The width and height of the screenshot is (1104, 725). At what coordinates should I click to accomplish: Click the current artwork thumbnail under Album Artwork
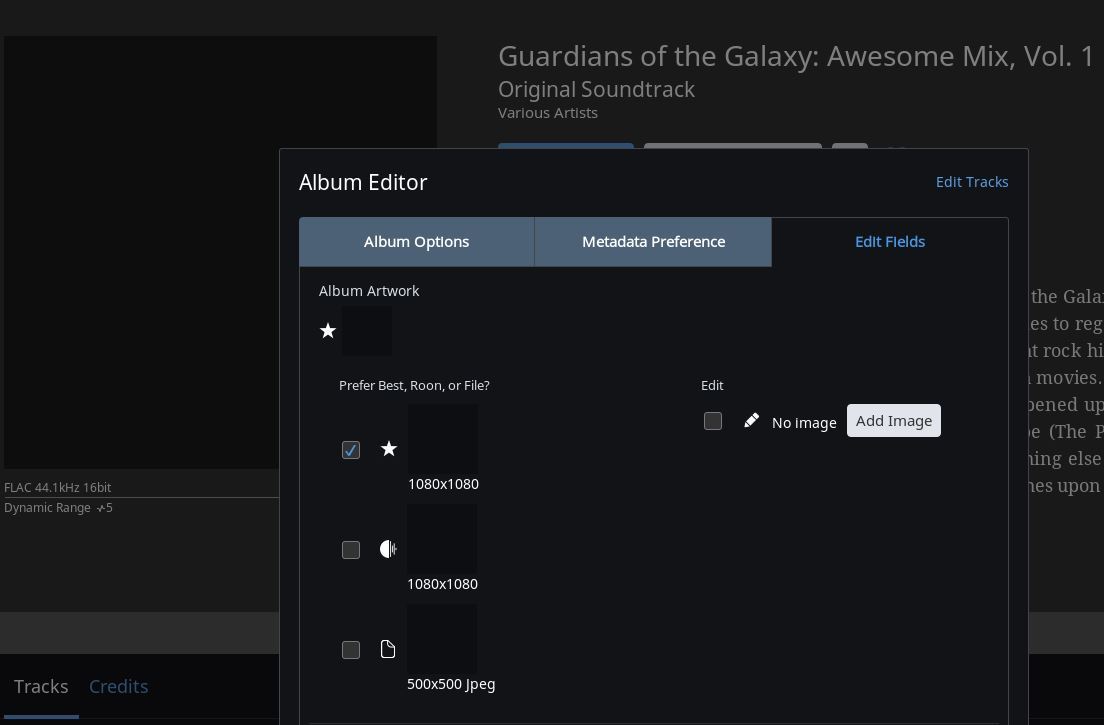(x=367, y=331)
